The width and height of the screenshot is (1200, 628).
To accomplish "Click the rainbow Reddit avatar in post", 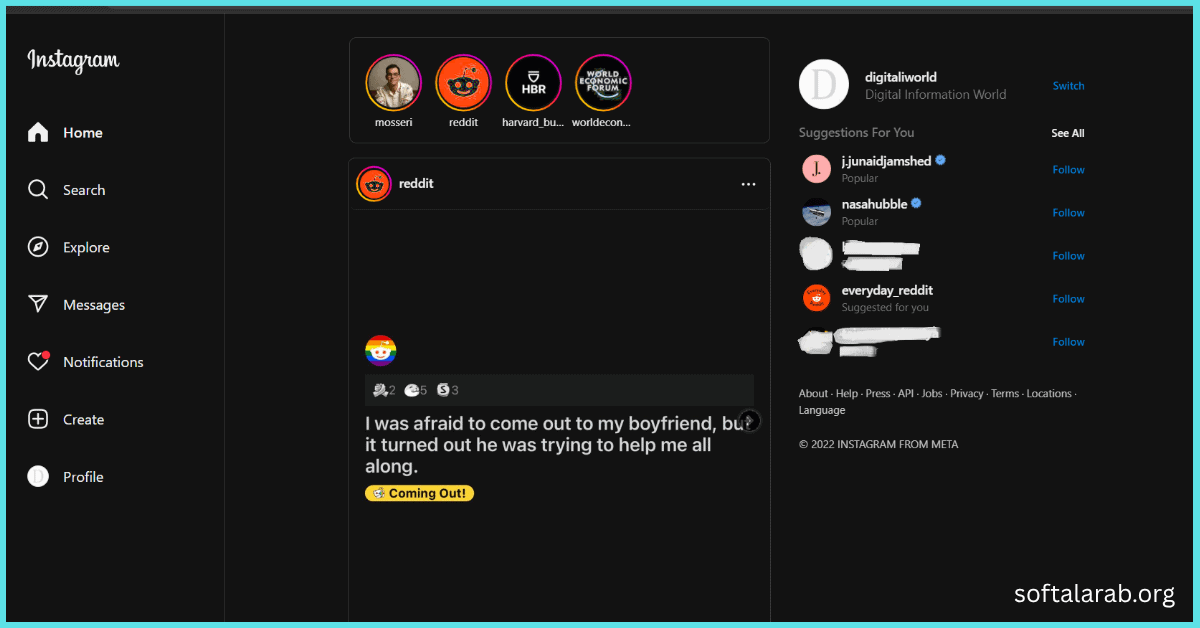I will pos(381,351).
